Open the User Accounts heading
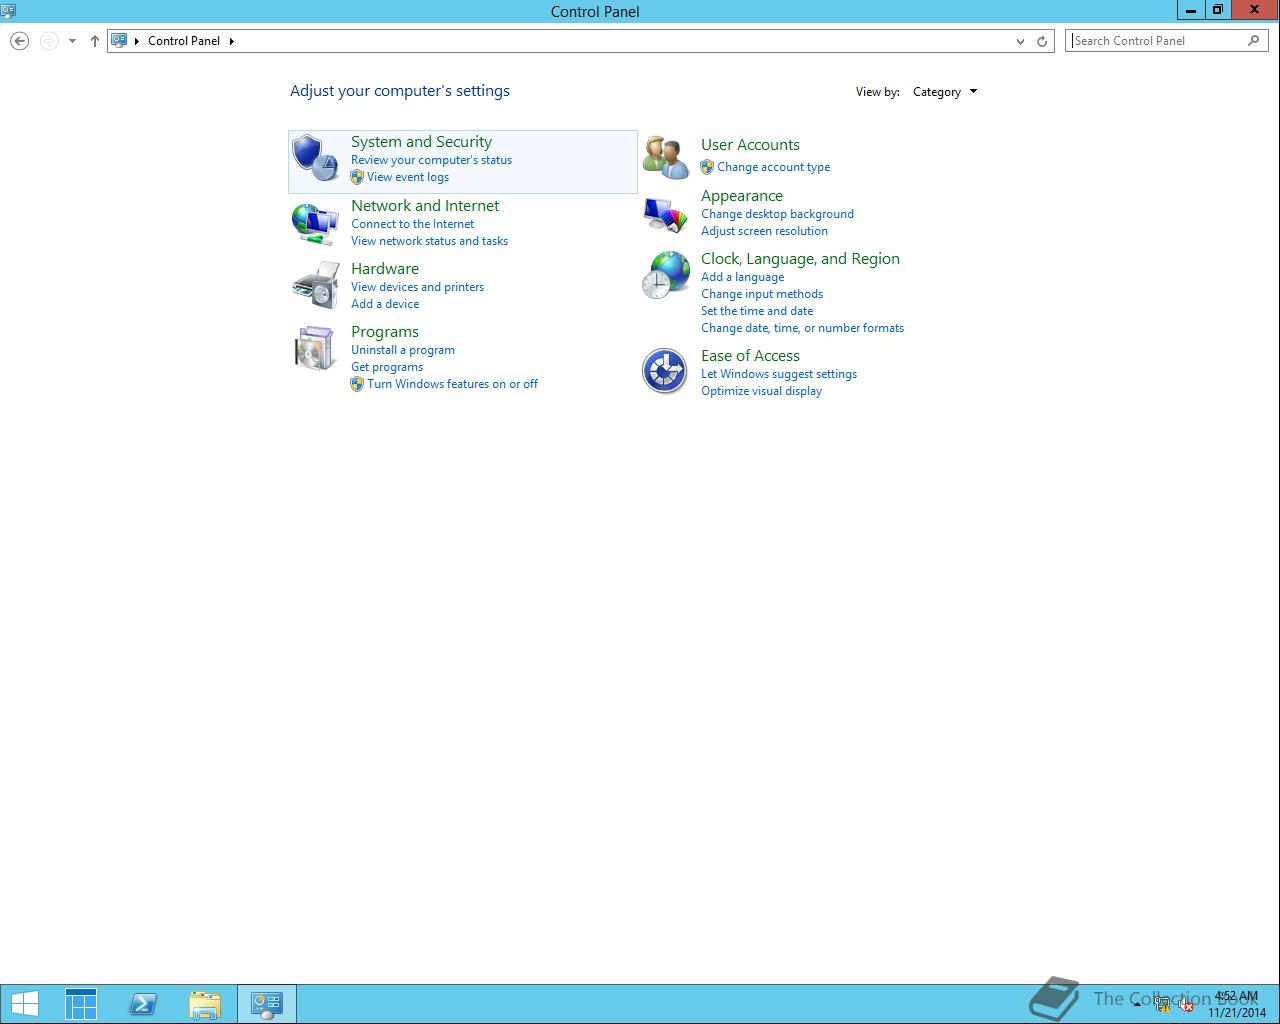 750,145
